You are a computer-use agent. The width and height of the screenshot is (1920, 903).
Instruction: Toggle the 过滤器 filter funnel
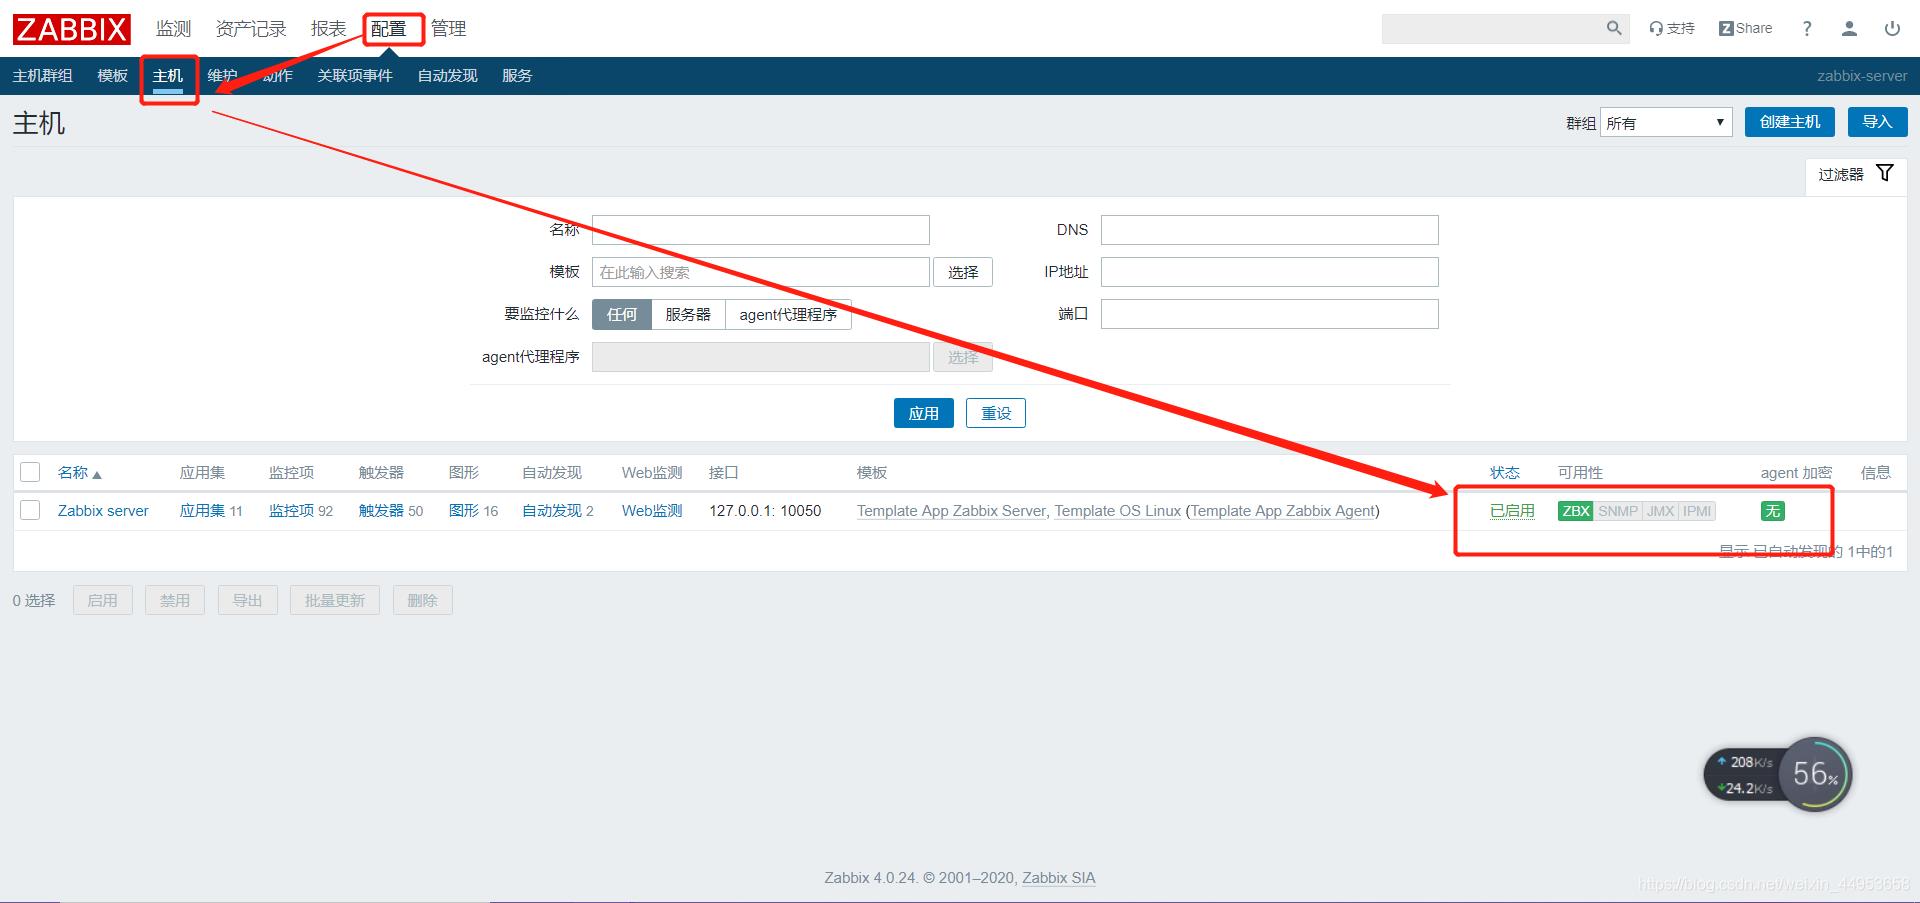(1856, 174)
